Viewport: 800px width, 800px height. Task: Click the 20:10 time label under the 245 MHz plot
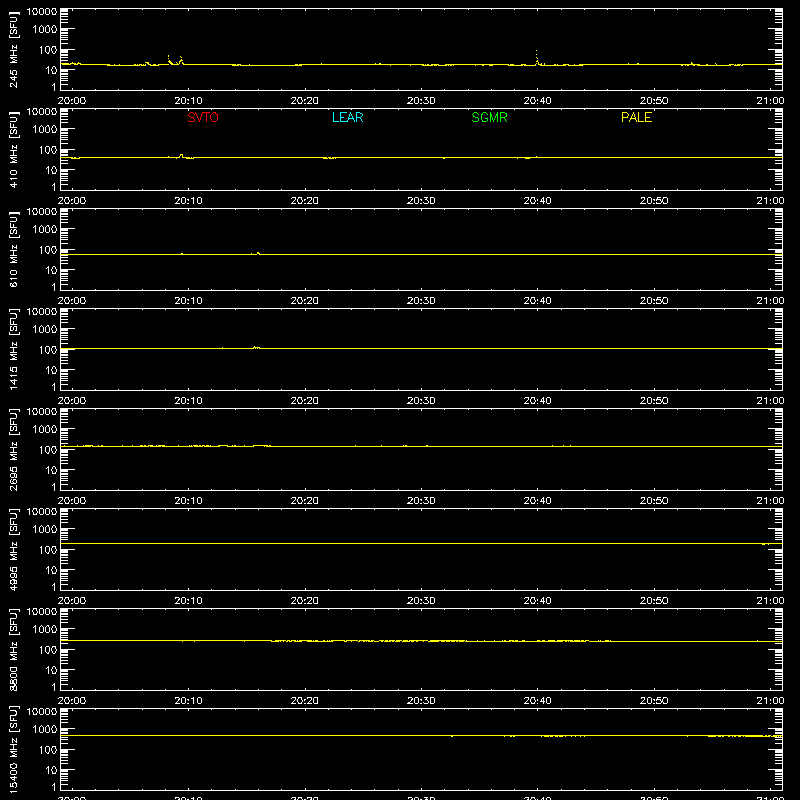188,101
